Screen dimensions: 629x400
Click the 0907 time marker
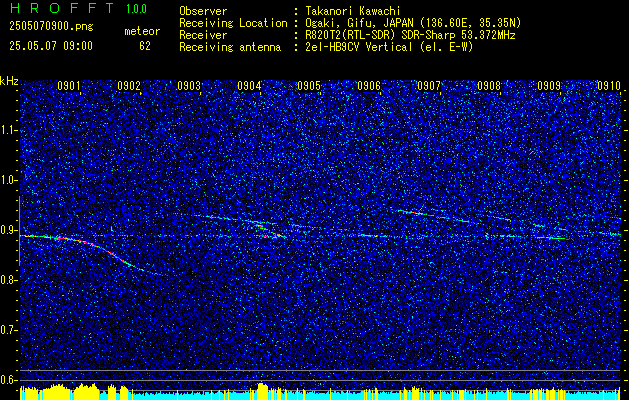point(428,85)
